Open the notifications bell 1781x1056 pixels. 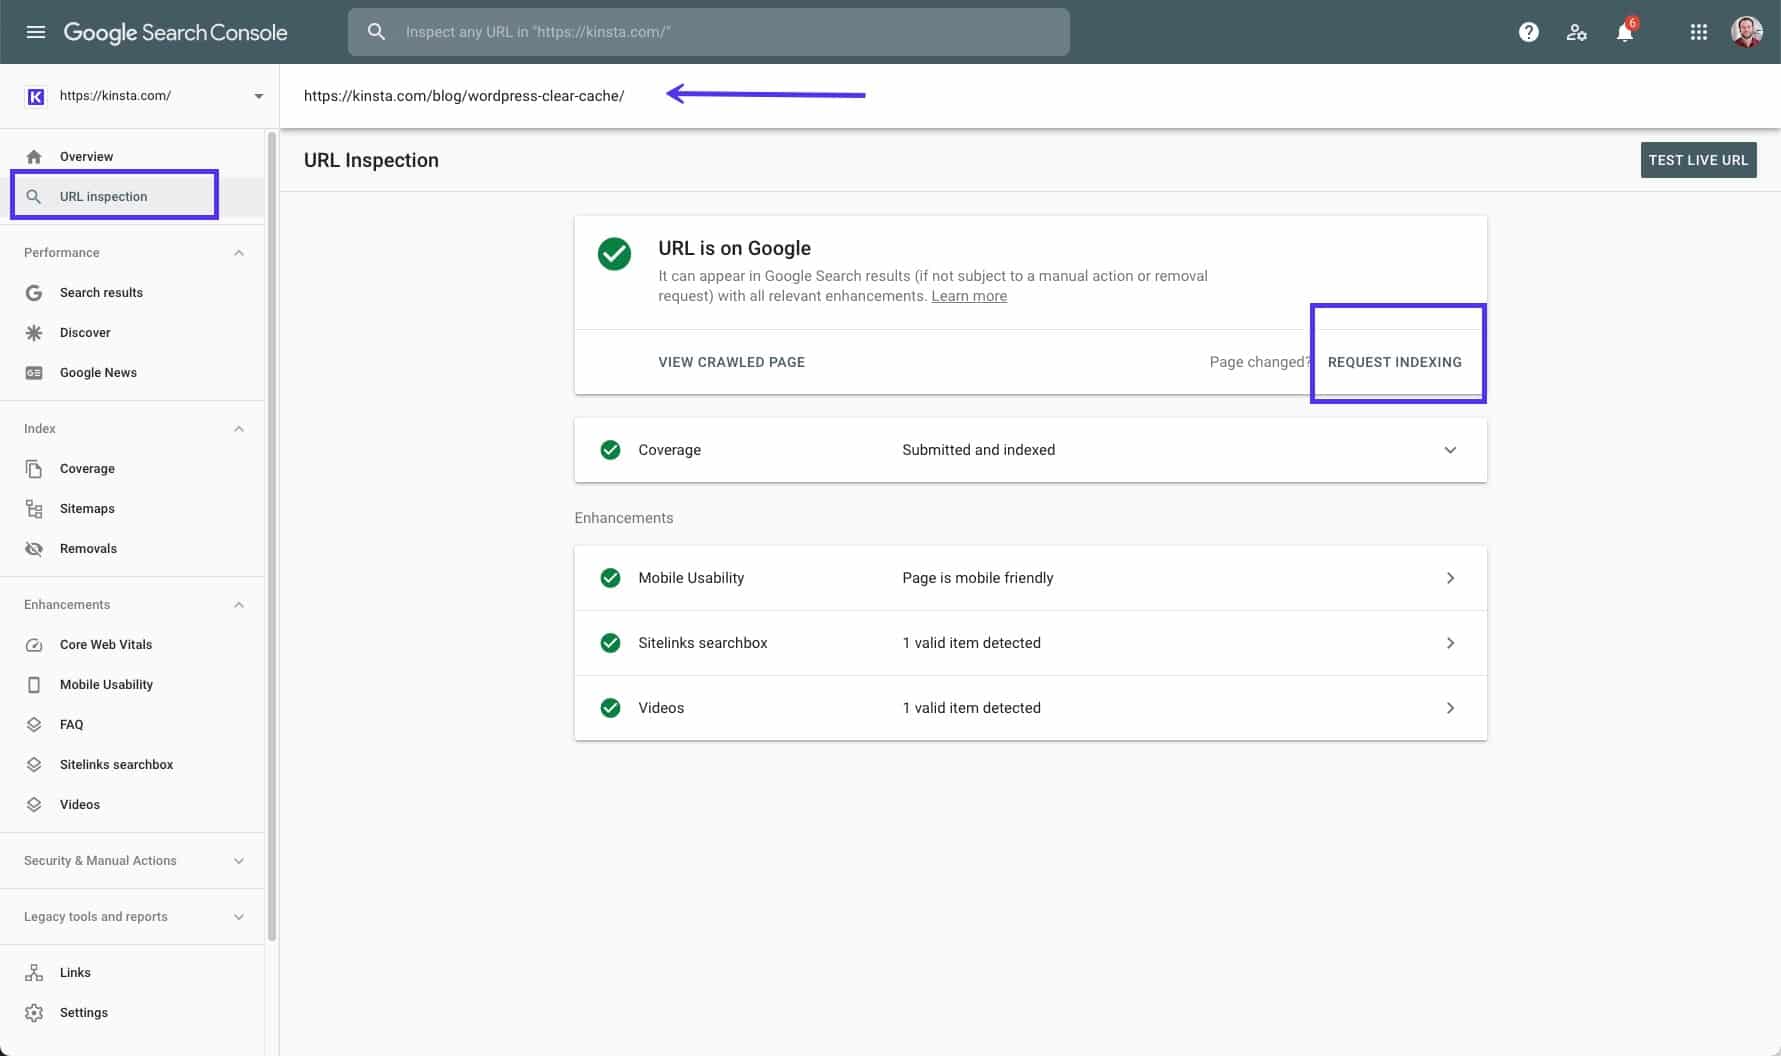click(1624, 33)
